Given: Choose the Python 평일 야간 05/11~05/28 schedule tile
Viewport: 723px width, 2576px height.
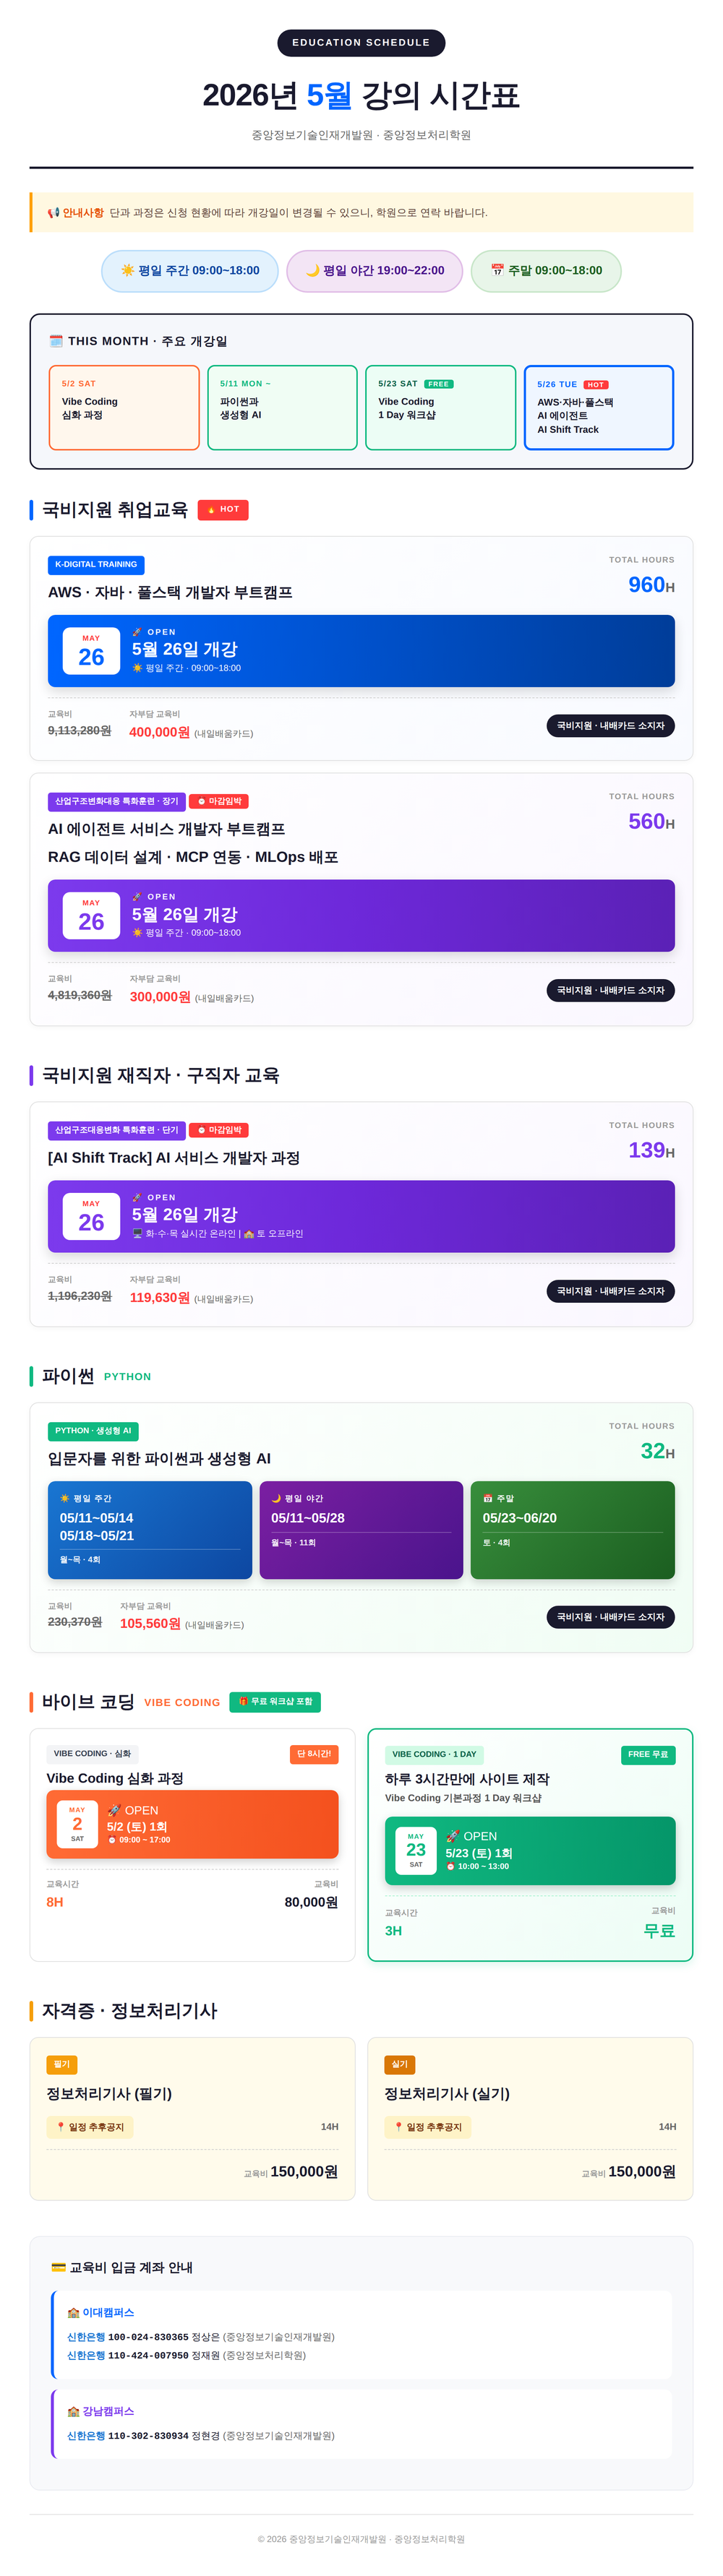Looking at the screenshot, I should click(x=361, y=1530).
